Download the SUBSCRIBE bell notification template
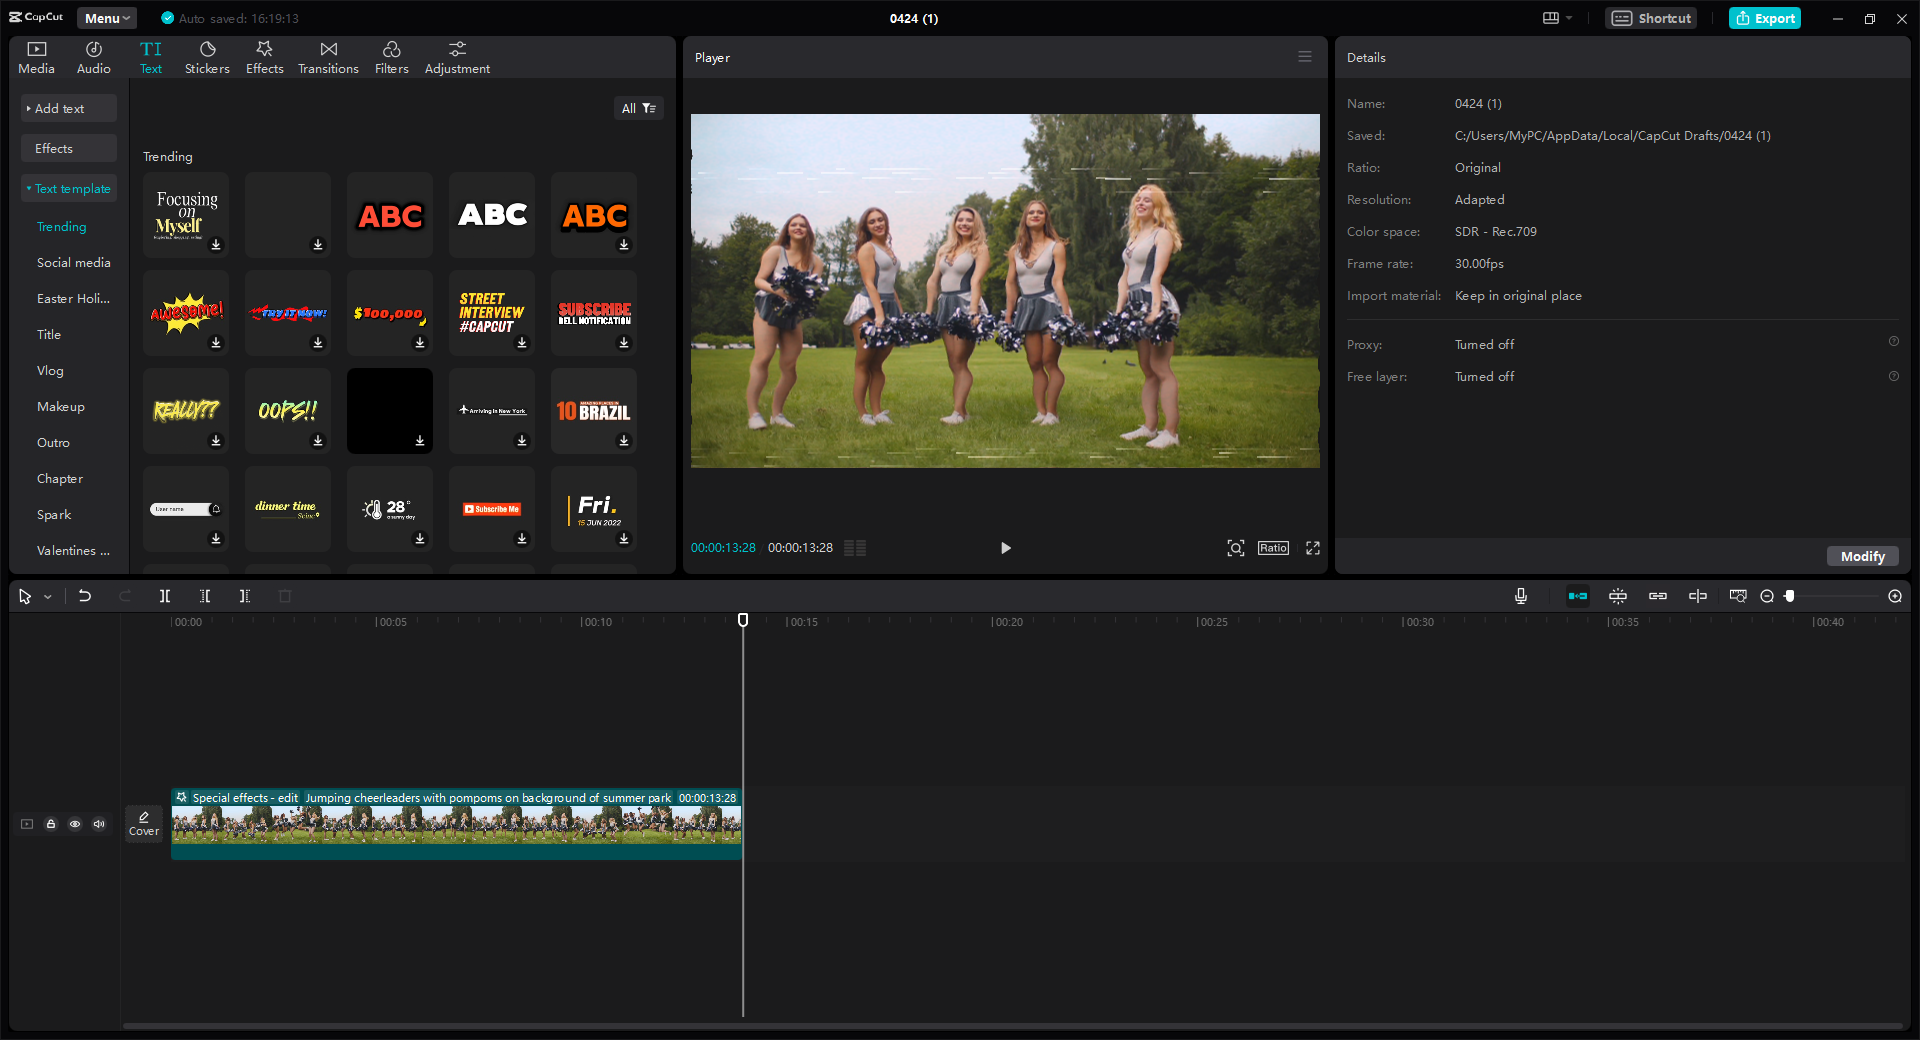The image size is (1920, 1040). tap(624, 343)
